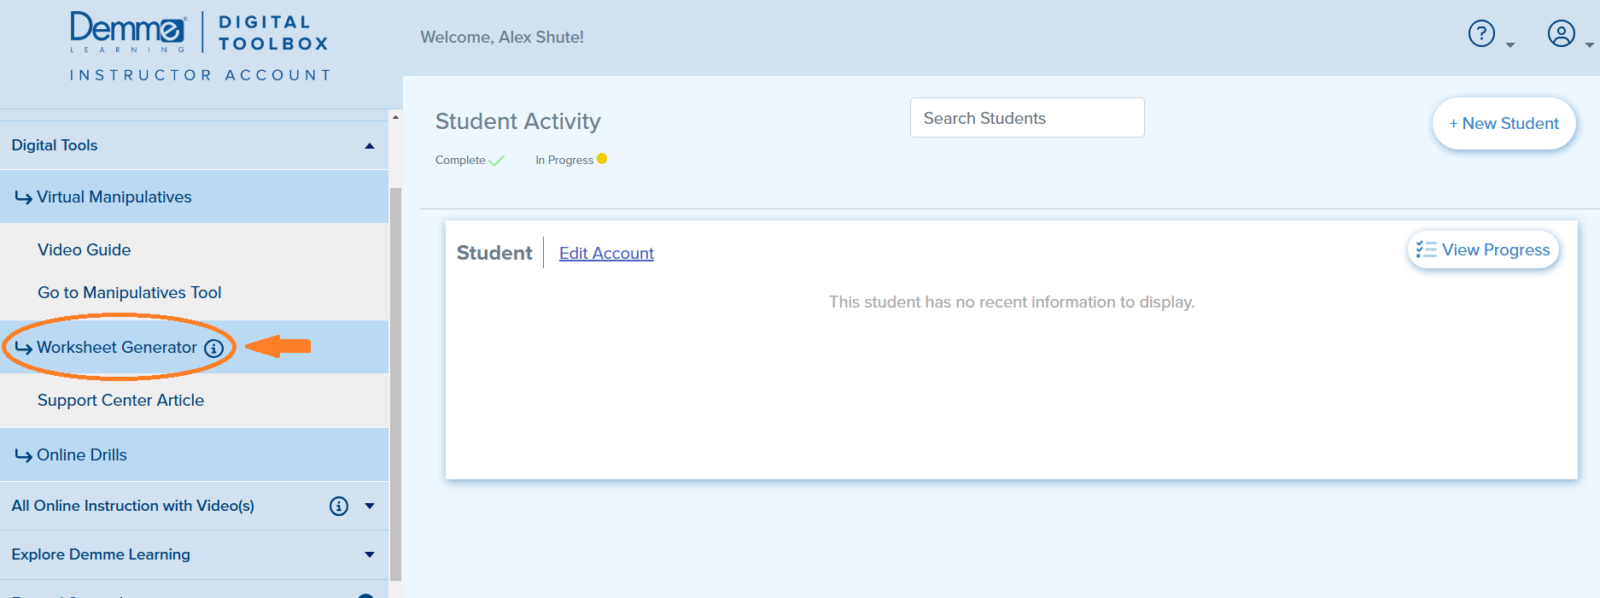1600x598 pixels.
Task: Select Worksheet Generator in the sidebar
Action: [116, 348]
